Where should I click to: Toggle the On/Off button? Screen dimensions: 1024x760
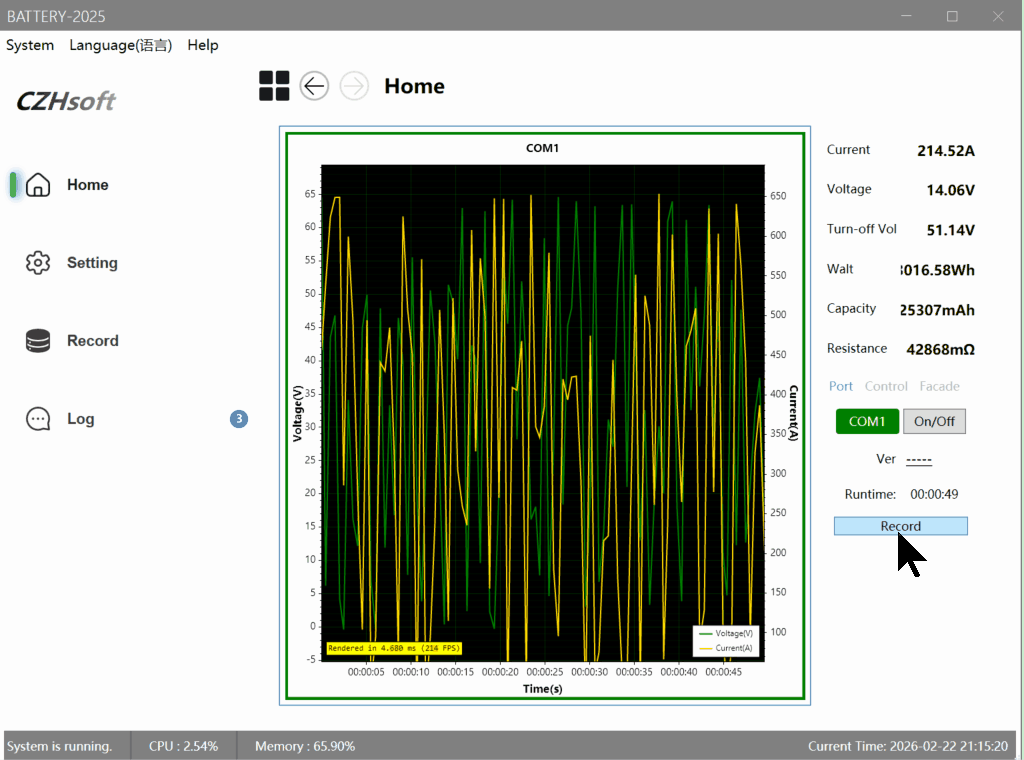click(934, 421)
